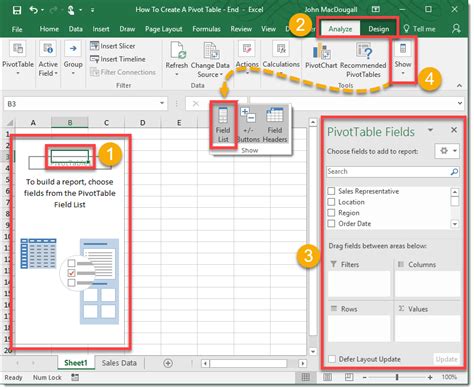Open the PivotTable ribbon button
This screenshot has height=390, width=474.
coord(18,59)
